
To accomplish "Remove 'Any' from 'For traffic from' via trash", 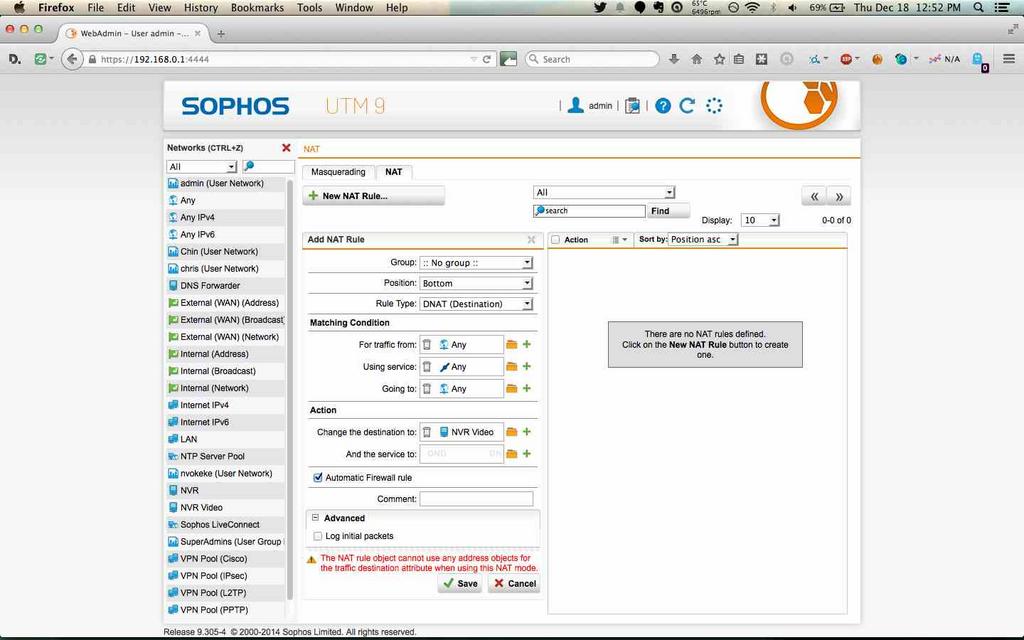I will [x=427, y=344].
